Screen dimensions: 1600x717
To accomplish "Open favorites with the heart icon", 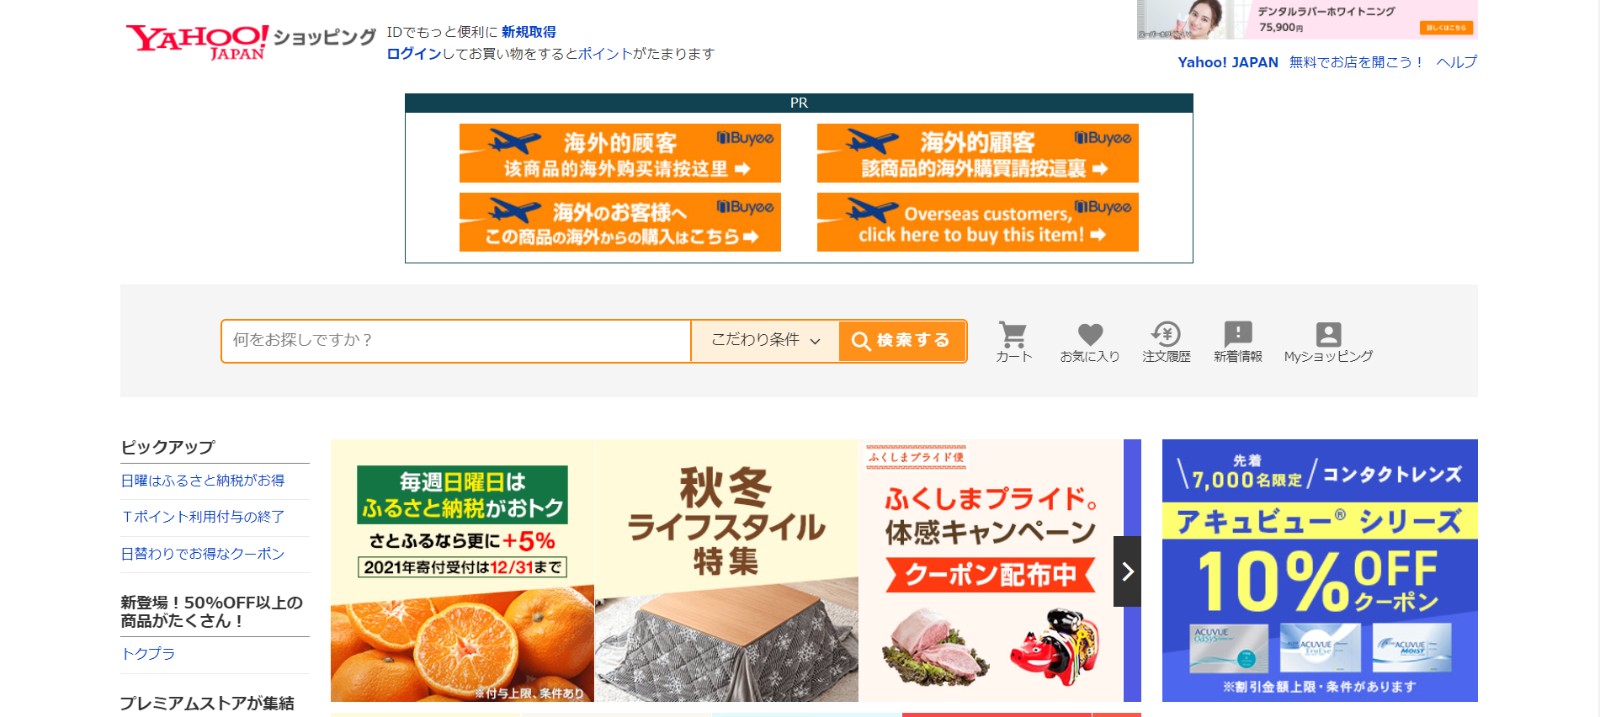I will coord(1090,341).
